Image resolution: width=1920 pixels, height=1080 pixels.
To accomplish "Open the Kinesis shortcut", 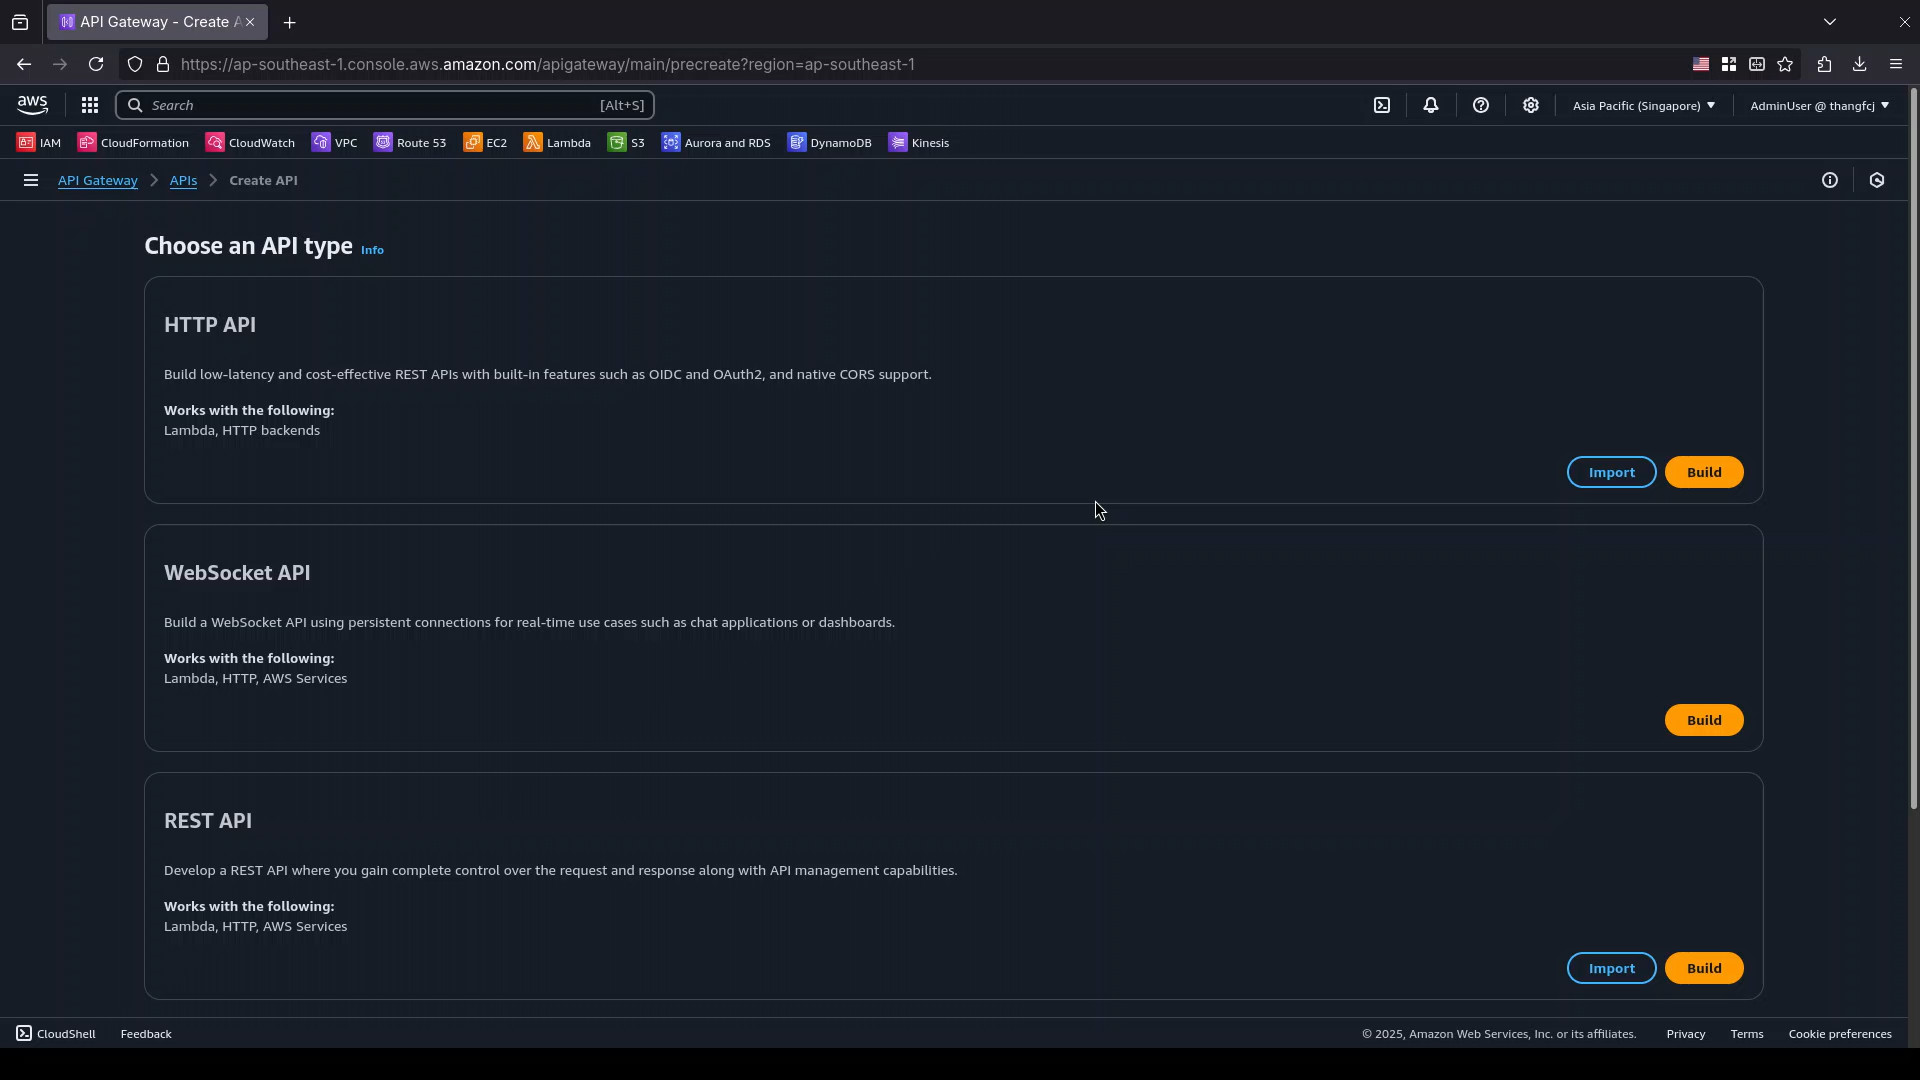I will click(919, 143).
